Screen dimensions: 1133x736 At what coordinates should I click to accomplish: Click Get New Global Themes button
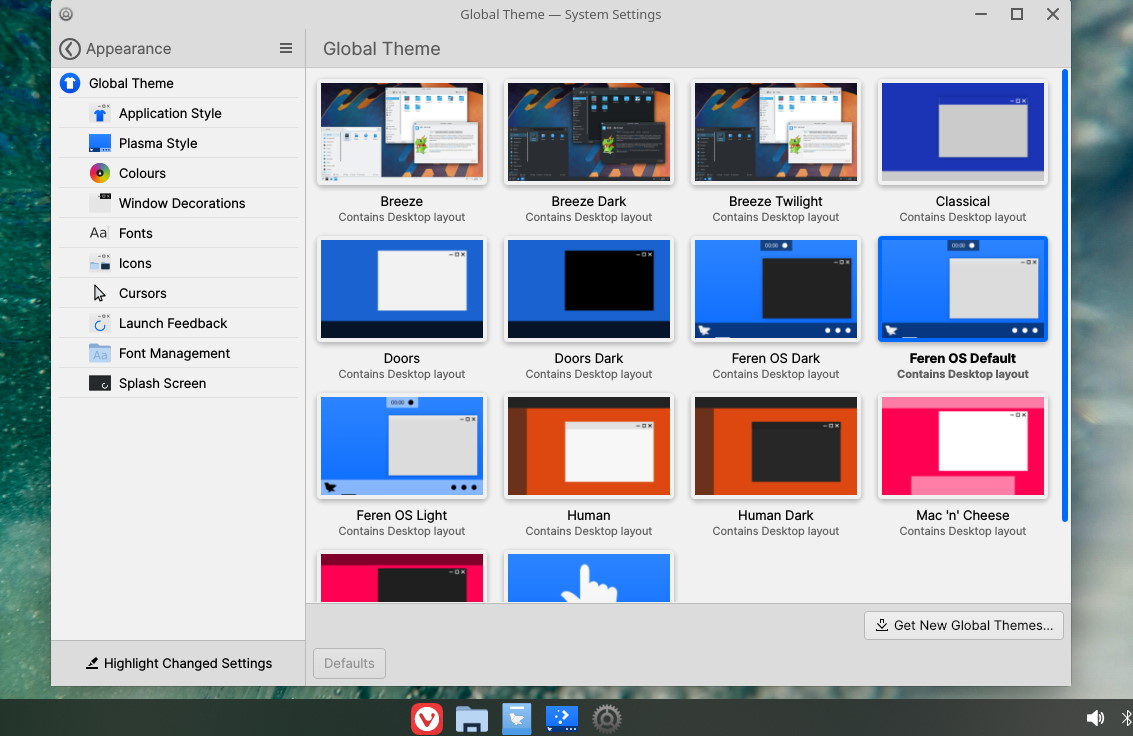964,625
